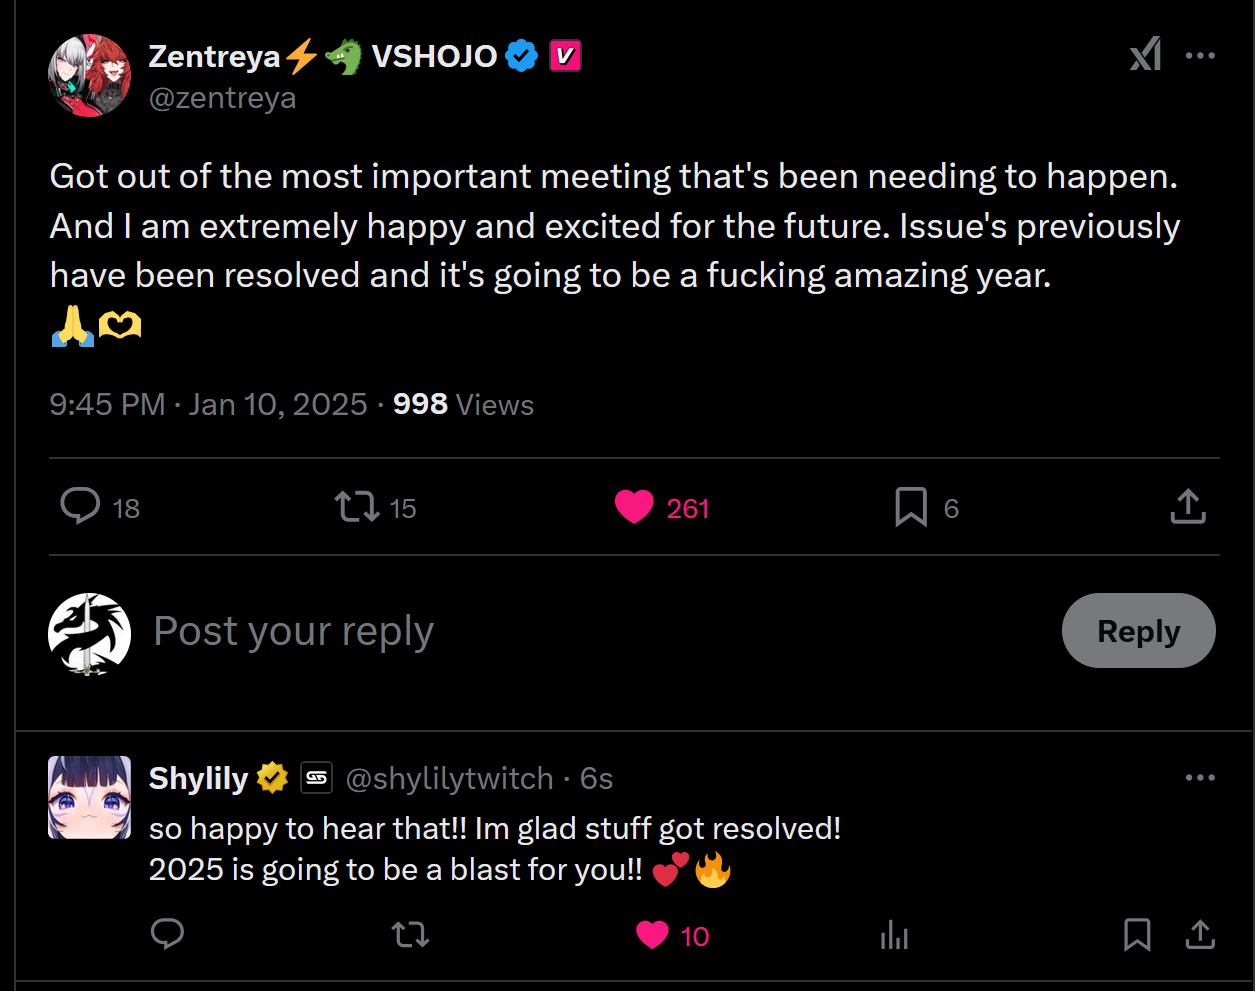1255x991 pixels.
Task: Open Zentreya's profile avatar
Action: [89, 76]
